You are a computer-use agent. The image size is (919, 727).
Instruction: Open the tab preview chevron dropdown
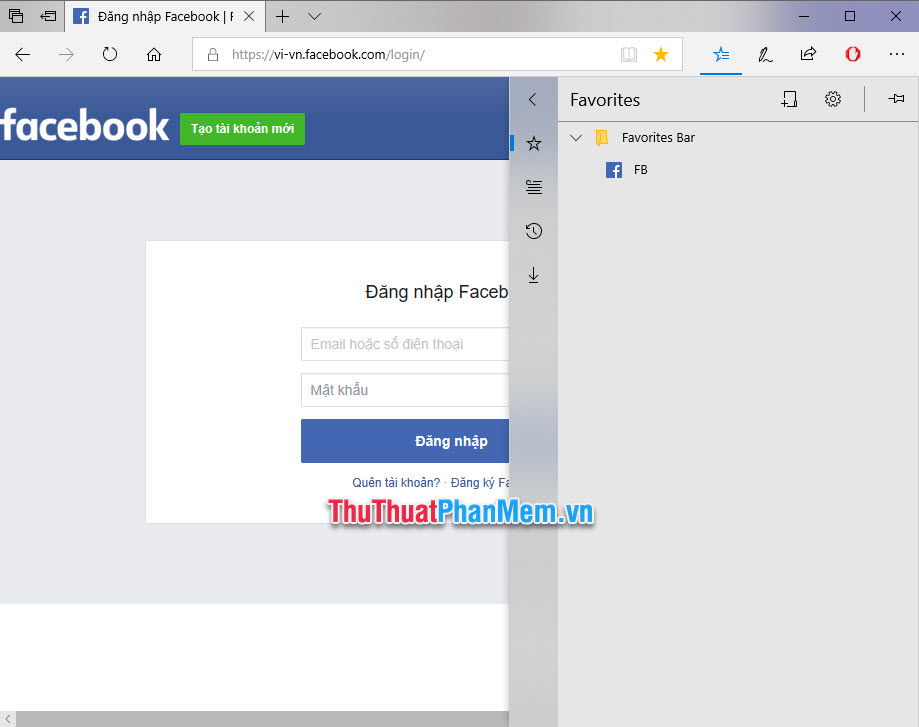point(313,16)
